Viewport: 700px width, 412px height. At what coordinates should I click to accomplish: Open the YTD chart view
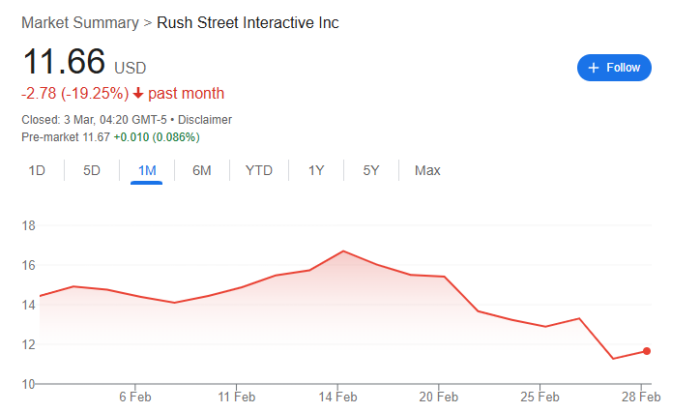pyautogui.click(x=259, y=170)
